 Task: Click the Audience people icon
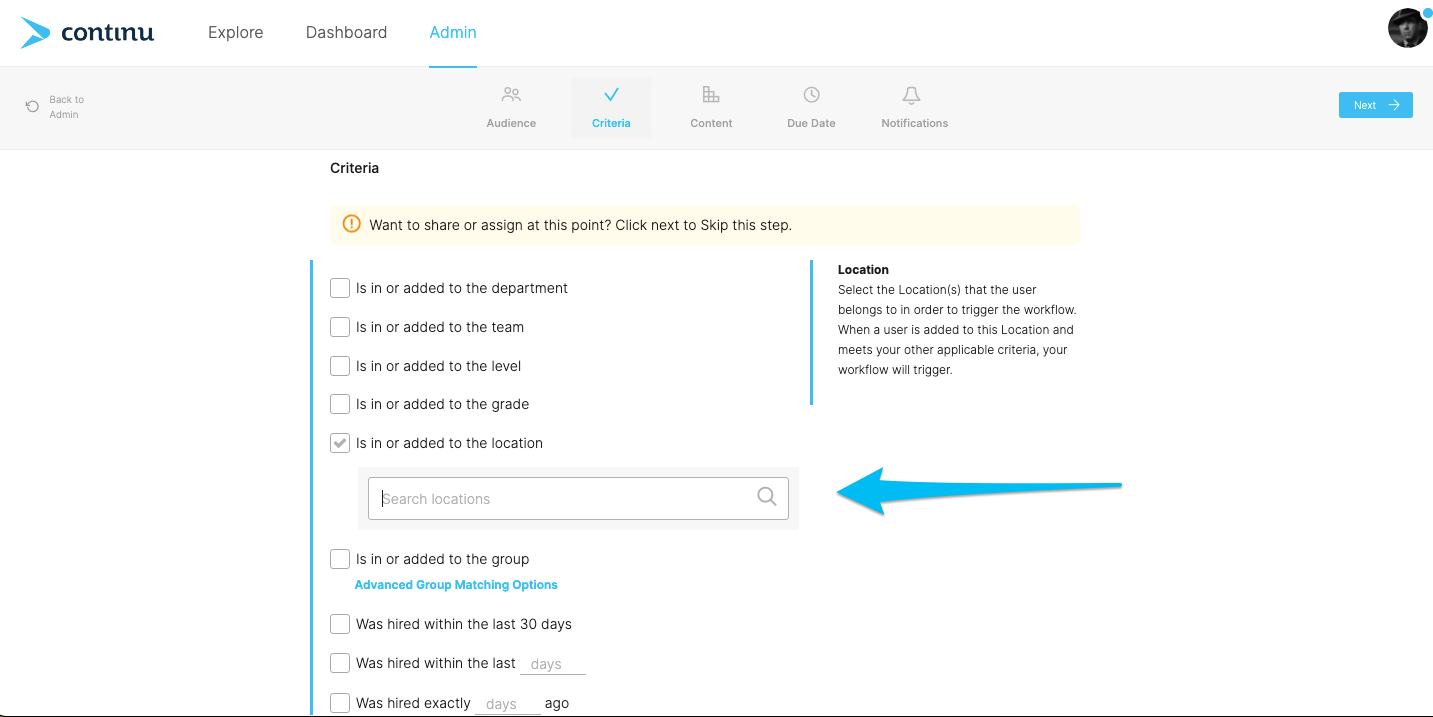click(x=511, y=95)
